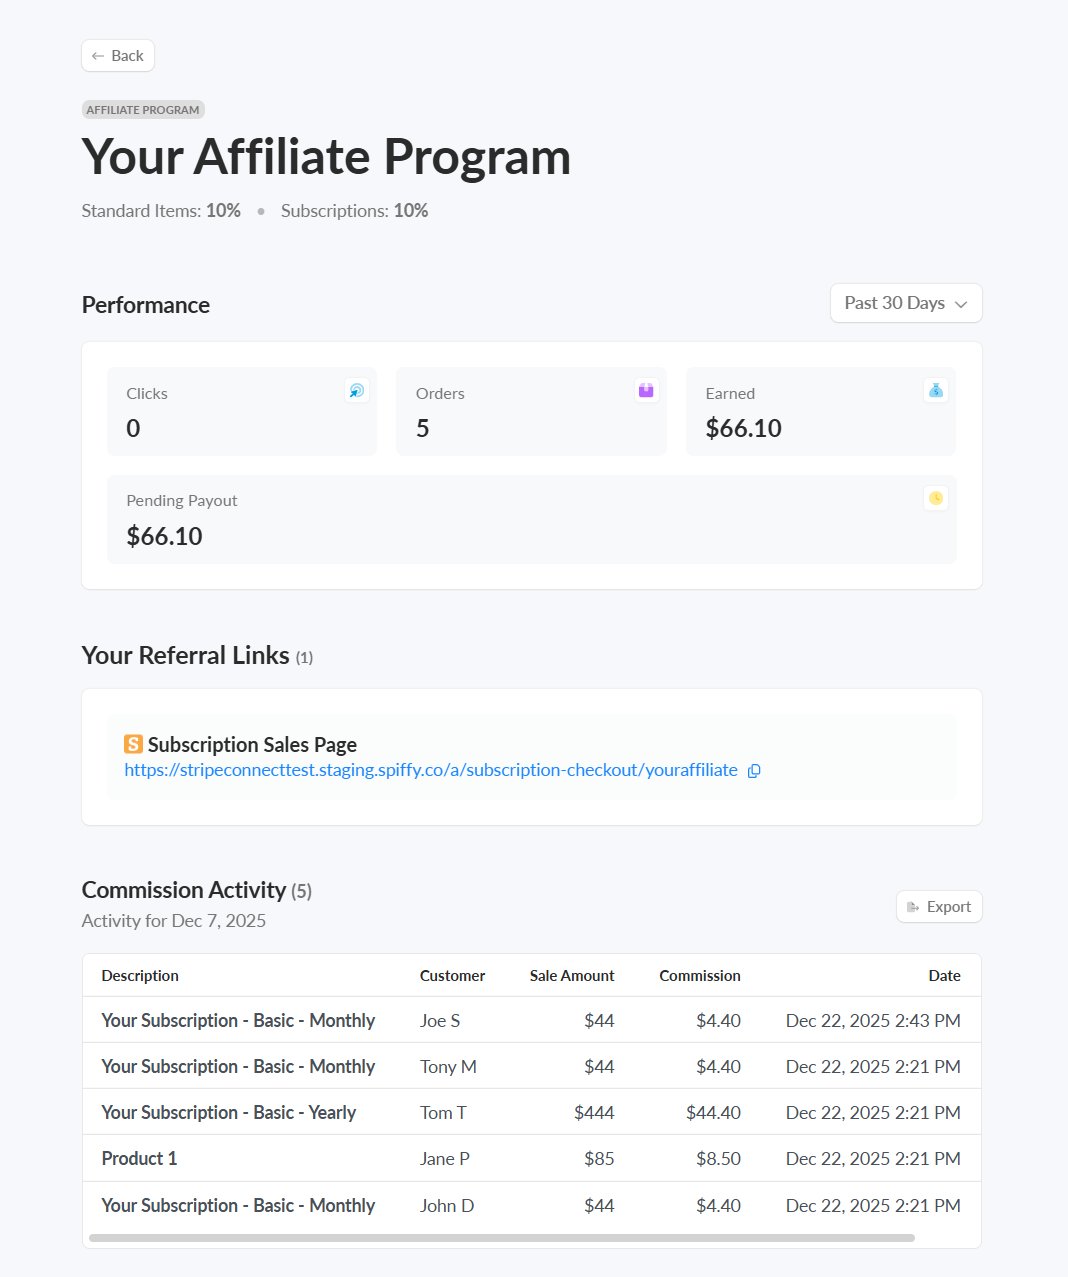Open the Past 30 Days dropdown

(906, 303)
